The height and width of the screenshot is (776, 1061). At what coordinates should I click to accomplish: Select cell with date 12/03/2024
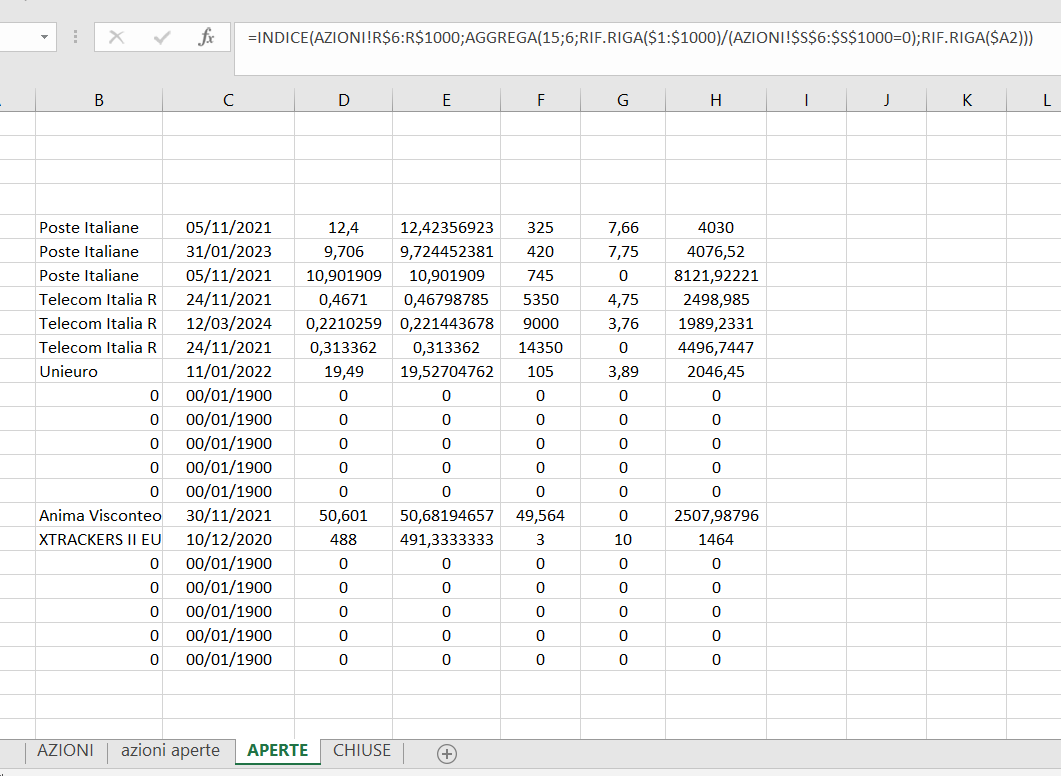click(x=229, y=323)
